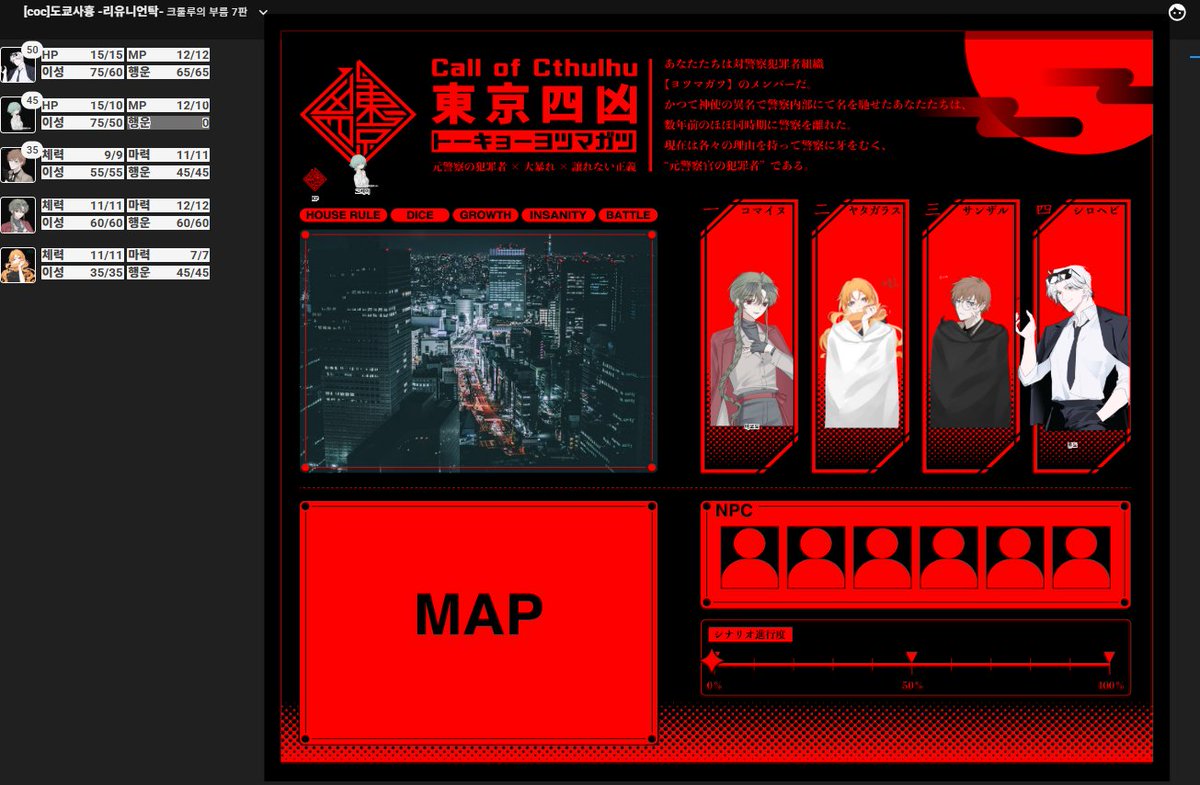Select the orange-haired character avatar in list
This screenshot has width=1200, height=785.
click(x=17, y=265)
